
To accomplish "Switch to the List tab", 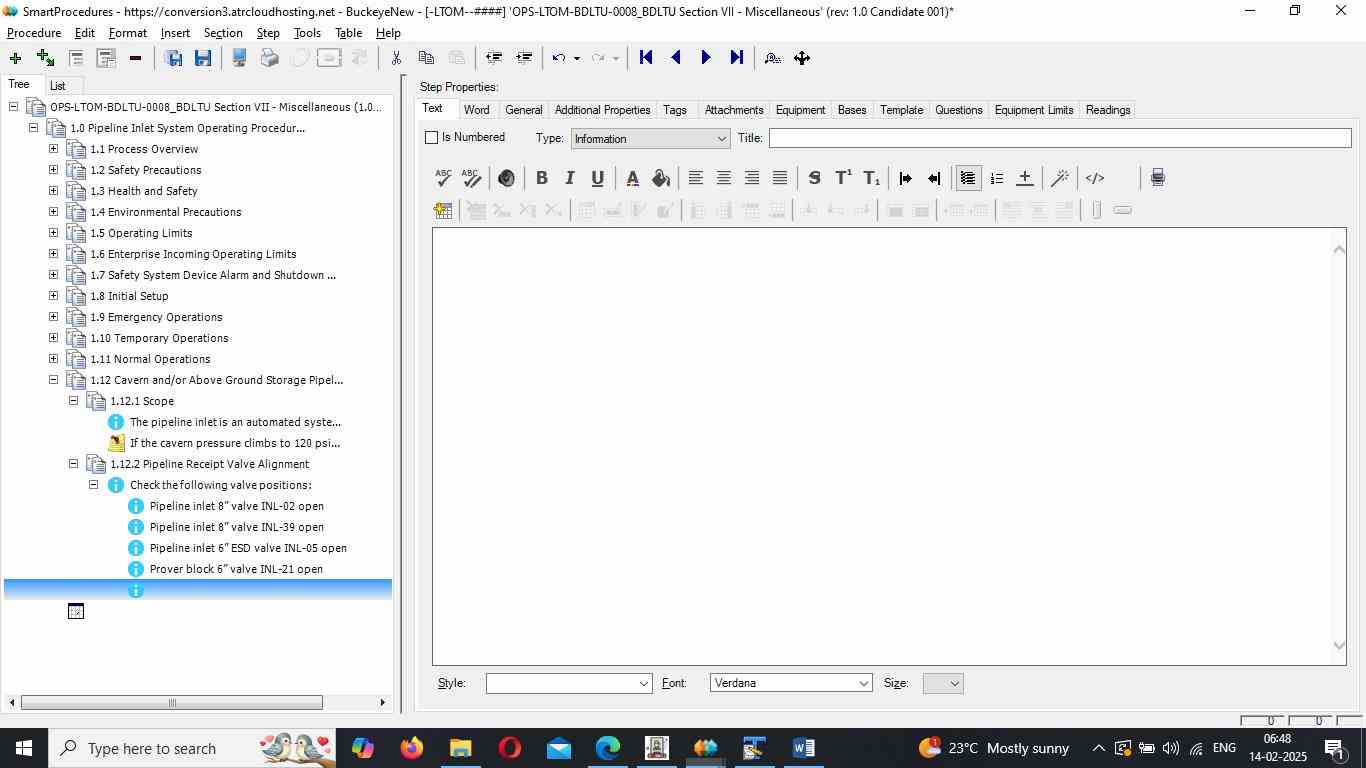I will pos(58,86).
